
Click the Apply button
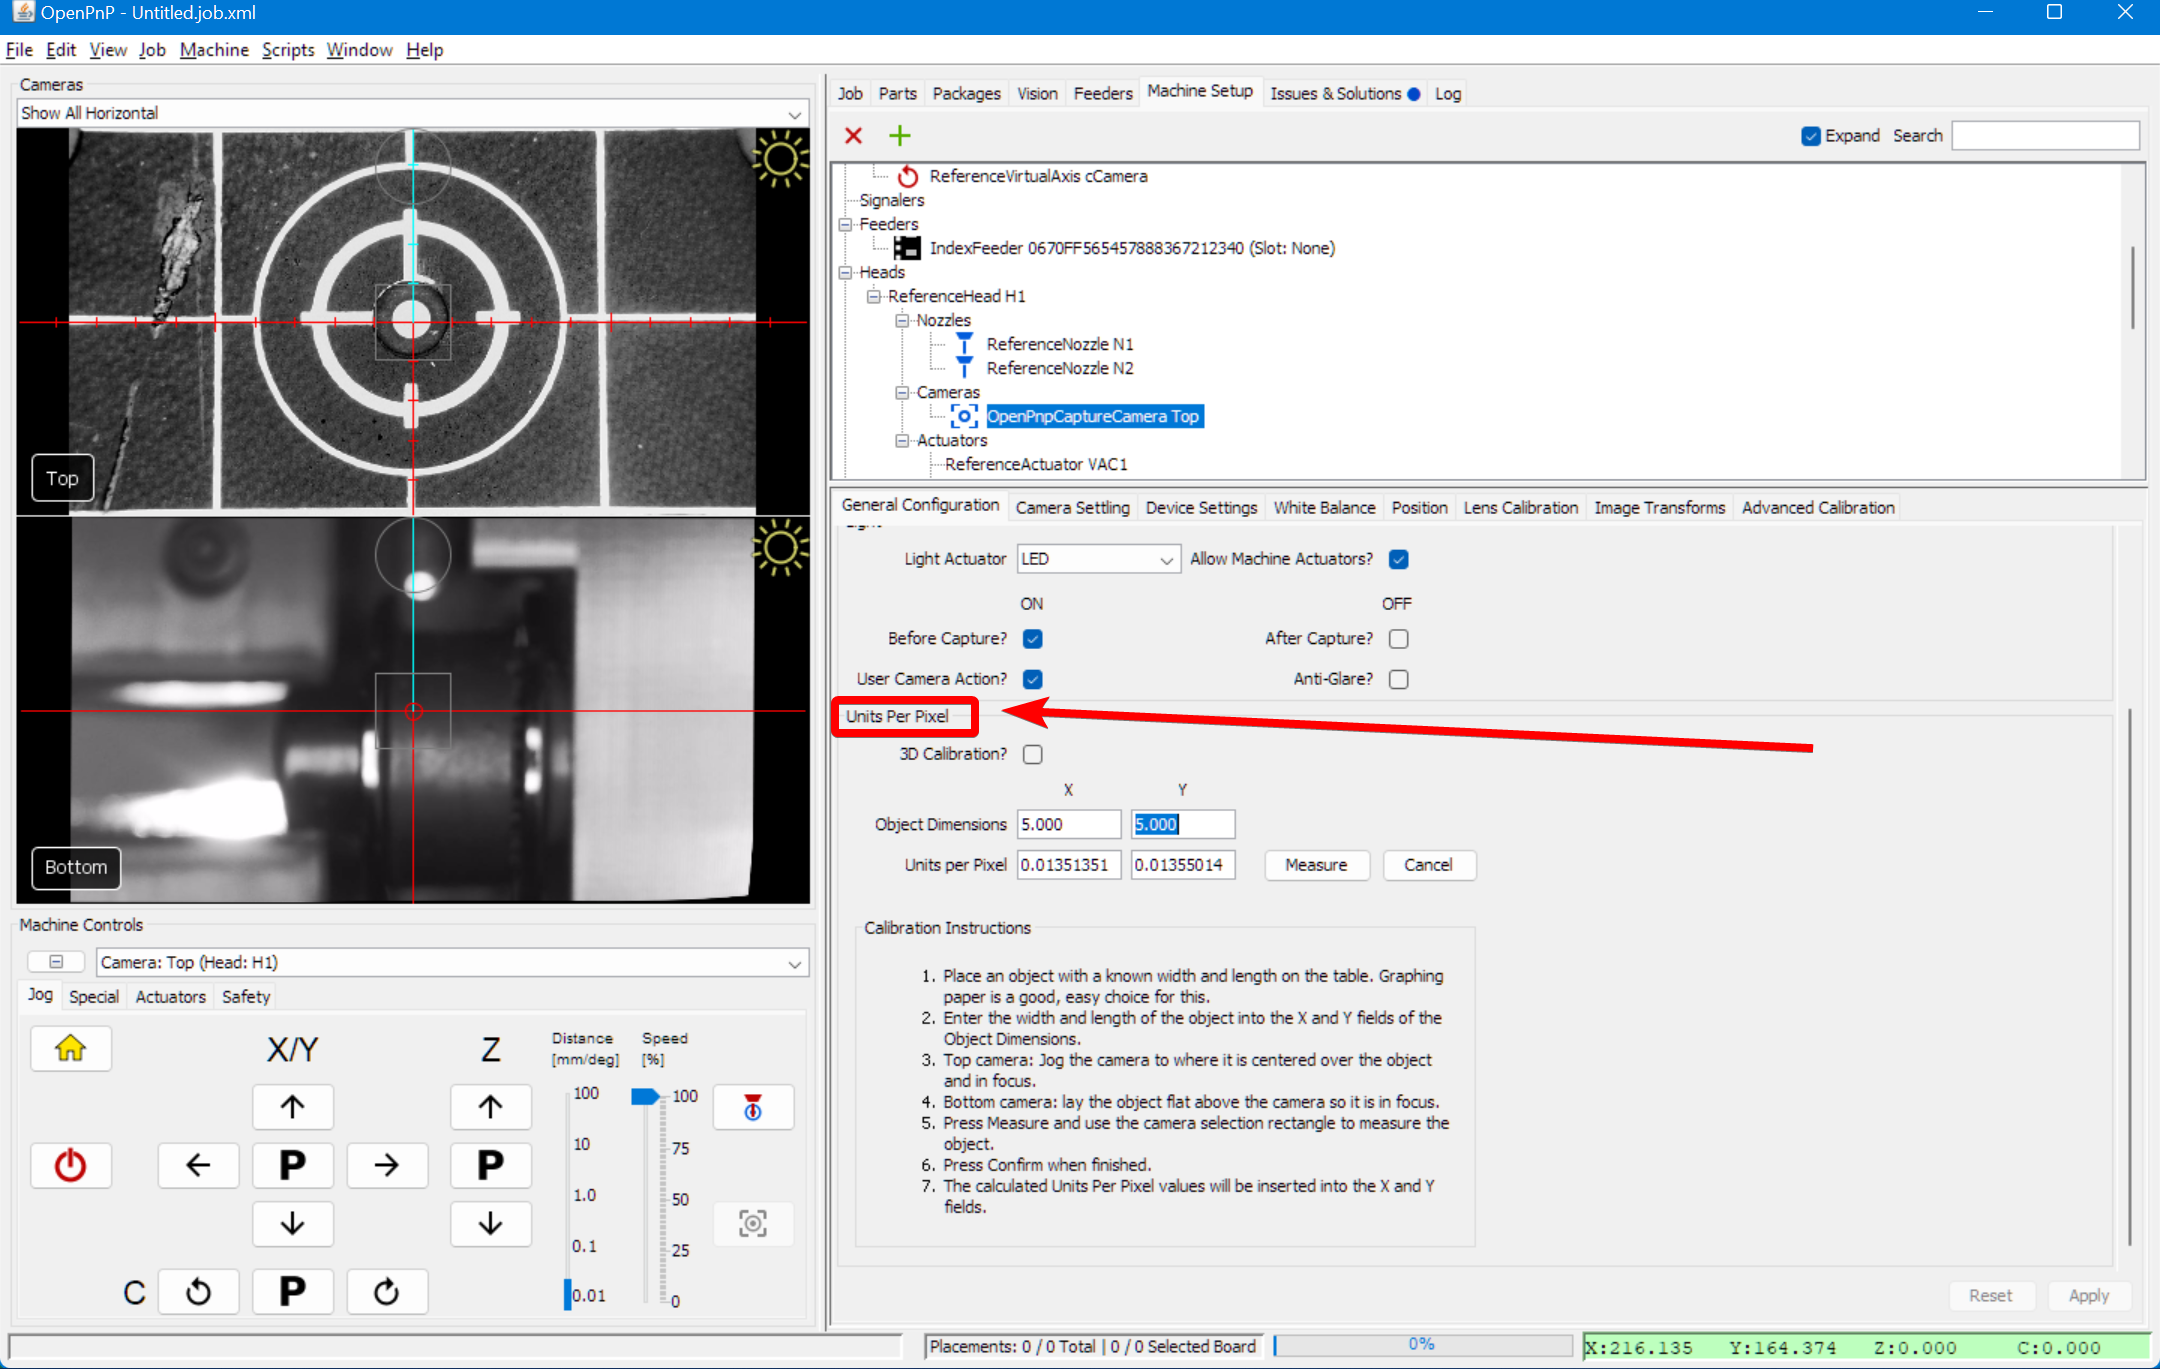coord(2089,1294)
